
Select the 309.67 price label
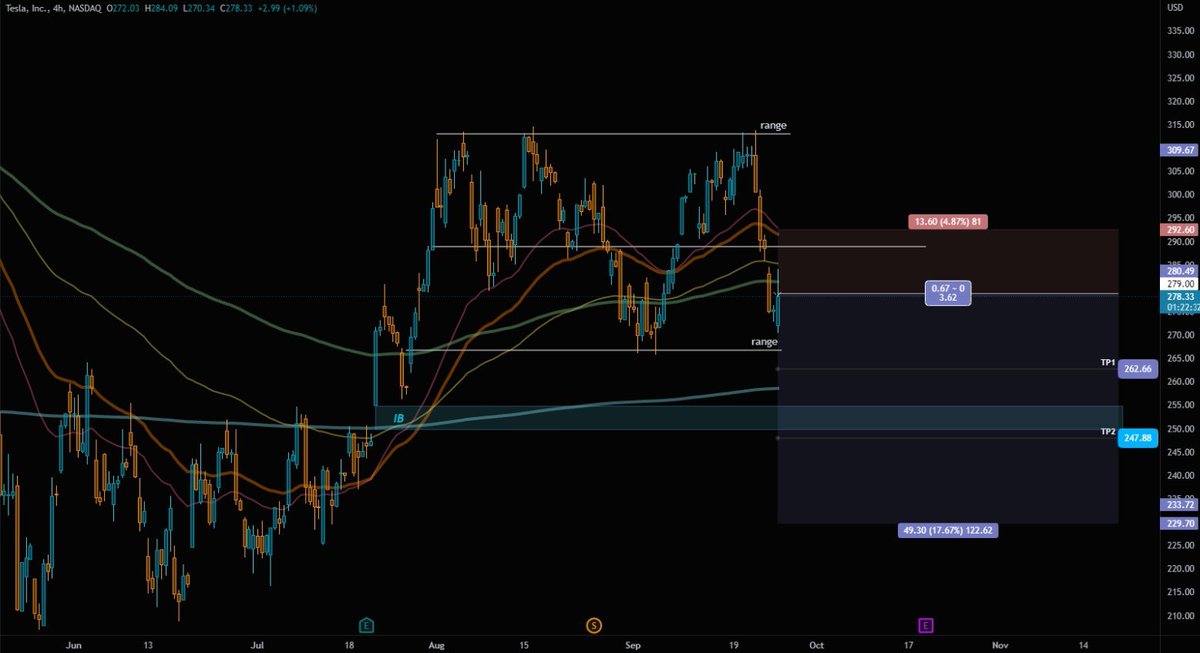coord(1180,150)
